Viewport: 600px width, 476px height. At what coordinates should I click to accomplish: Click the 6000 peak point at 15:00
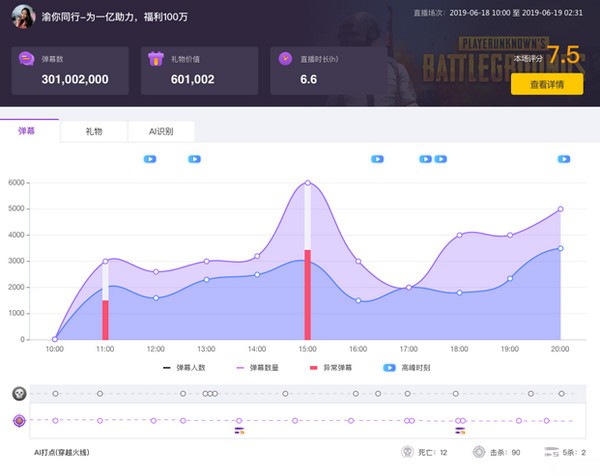coord(308,183)
